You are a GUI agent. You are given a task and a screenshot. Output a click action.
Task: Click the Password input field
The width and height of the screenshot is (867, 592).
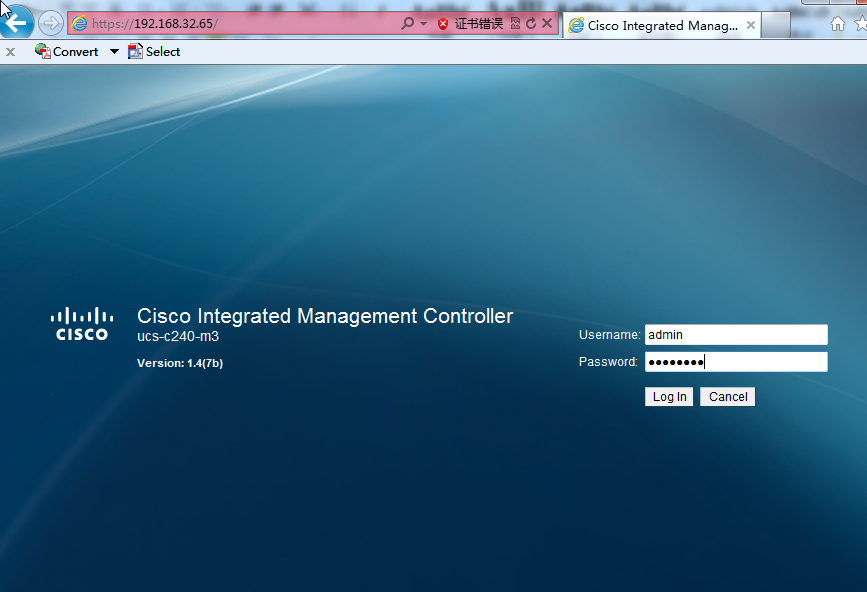736,362
